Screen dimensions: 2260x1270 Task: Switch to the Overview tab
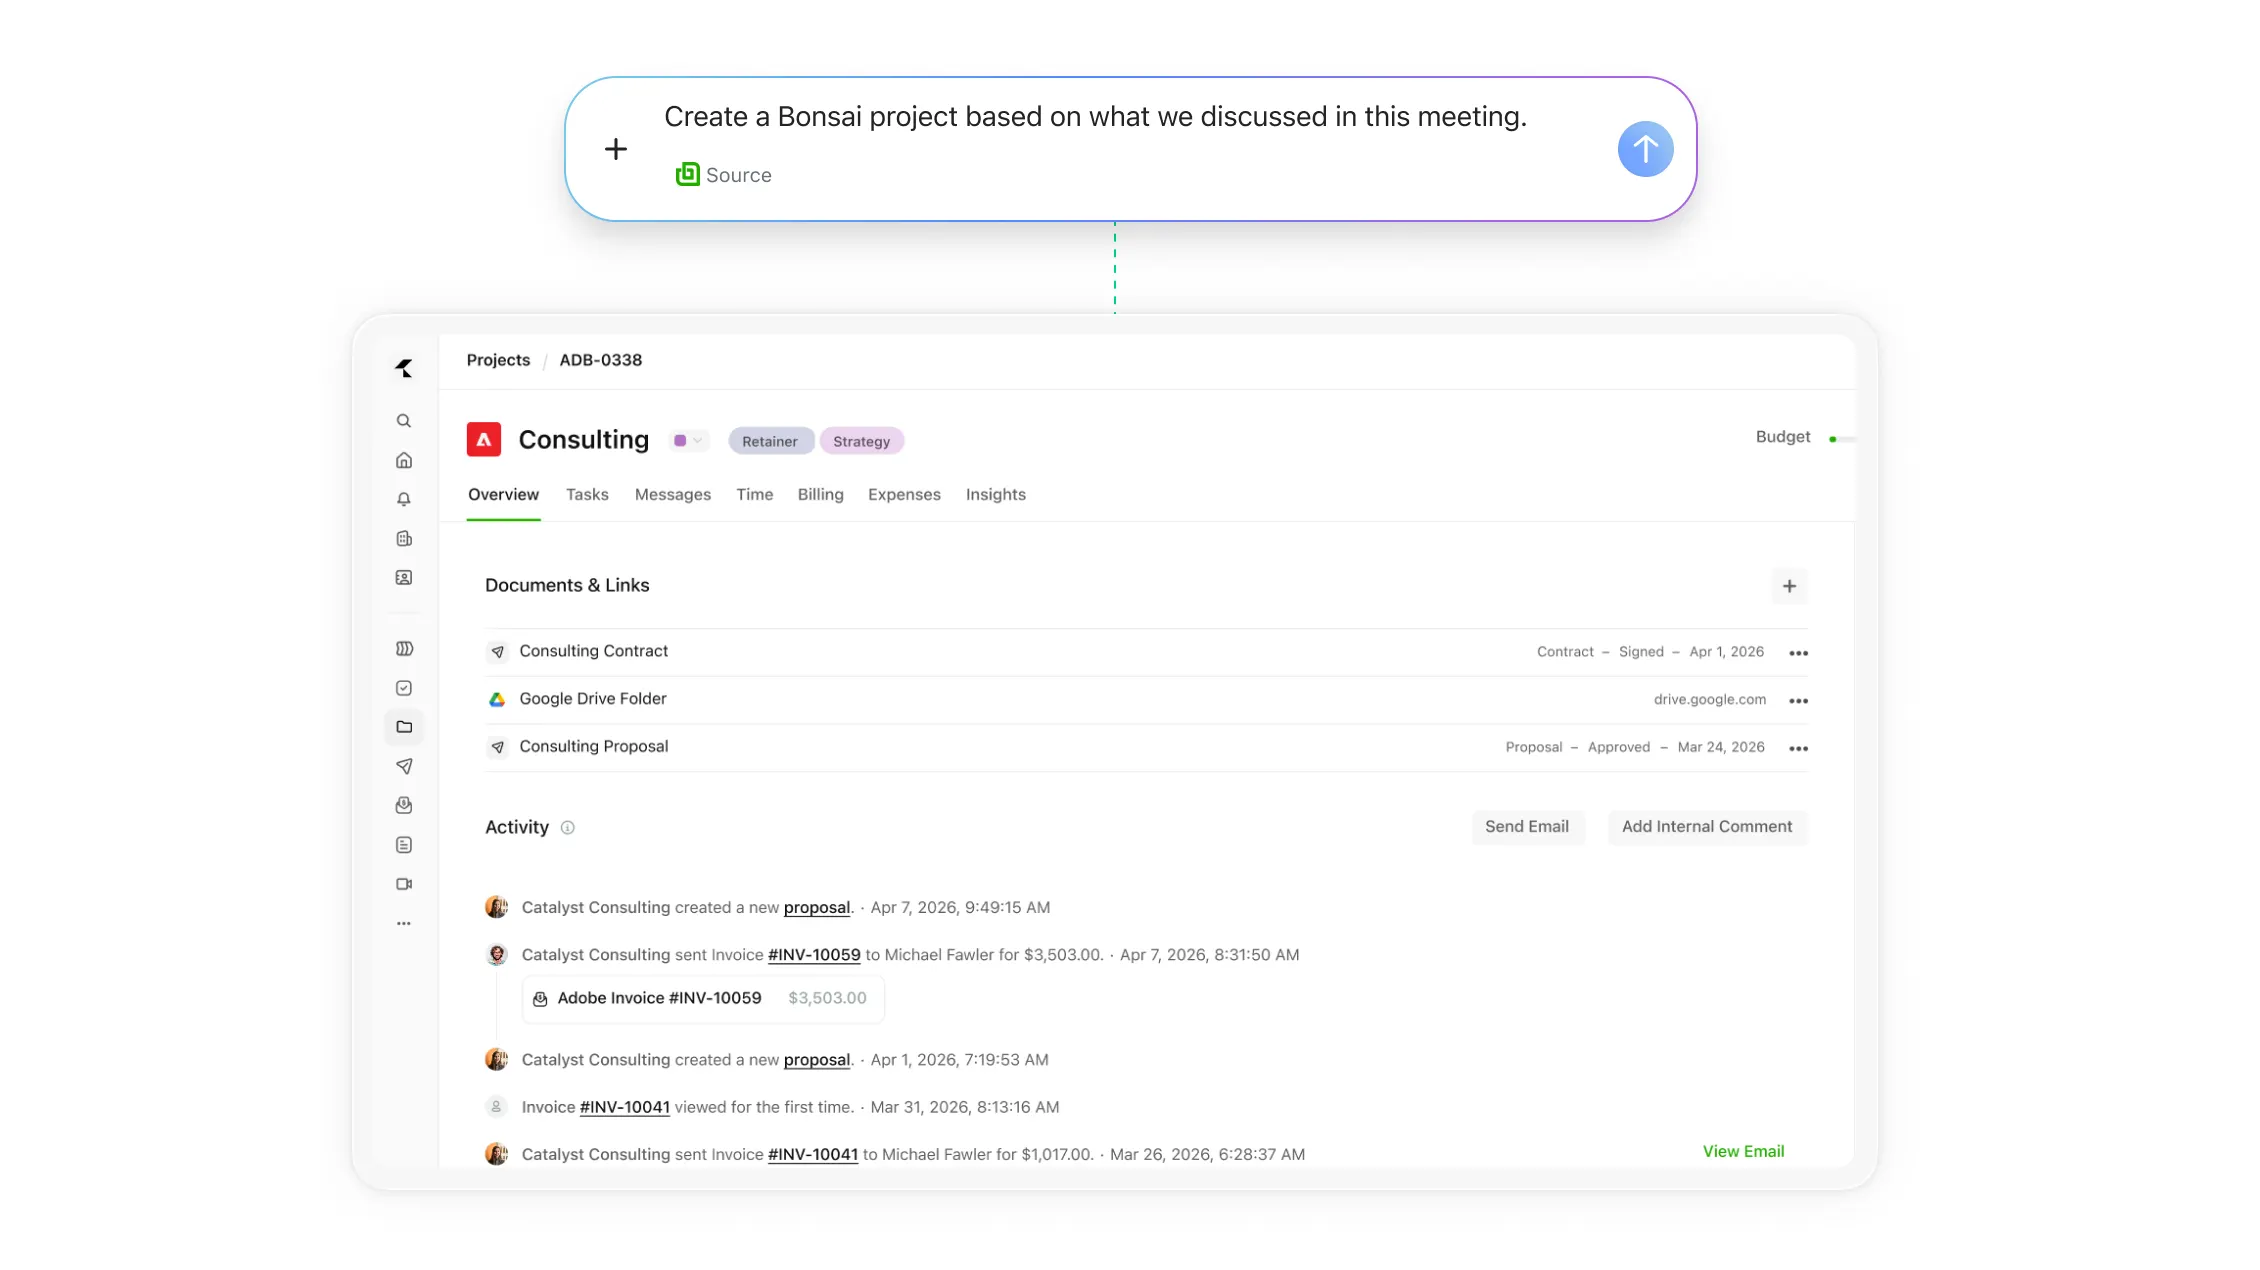coord(503,494)
